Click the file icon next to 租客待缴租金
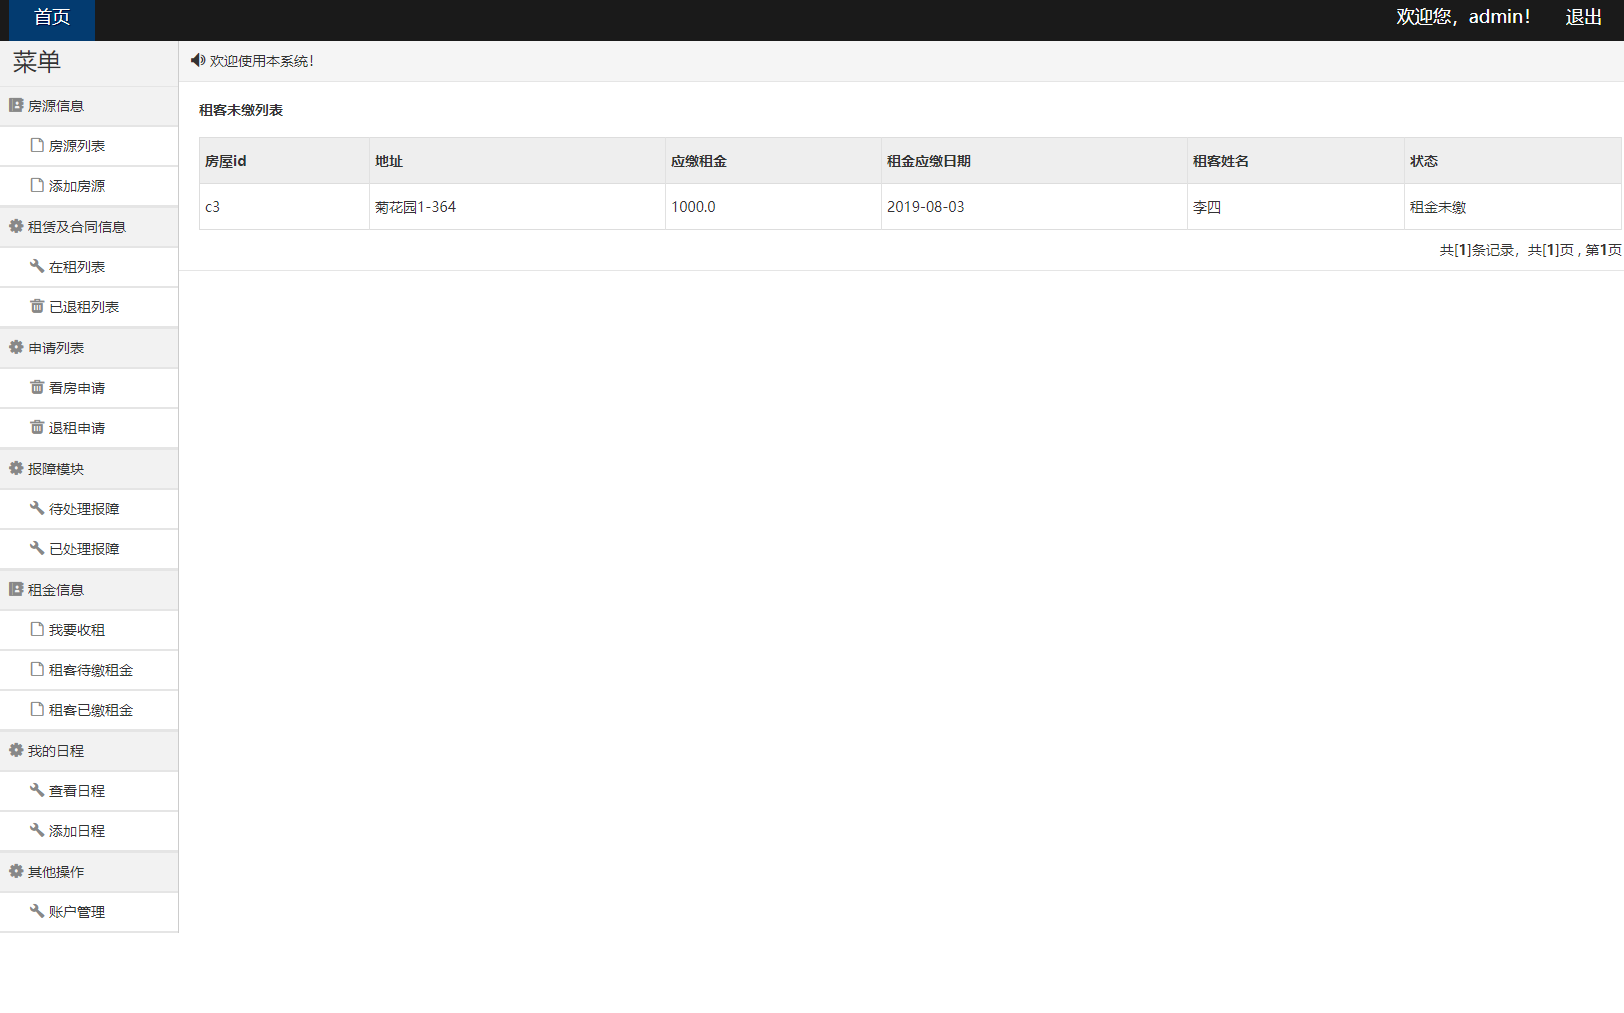The width and height of the screenshot is (1624, 1013). point(37,669)
